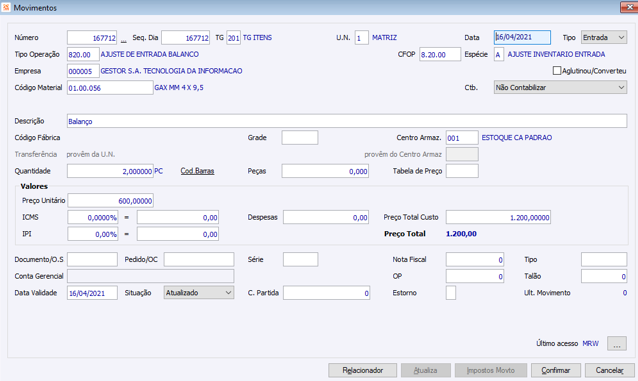The width and height of the screenshot is (638, 381).
Task: Click the Preço Total Custo field
Action: [498, 217]
